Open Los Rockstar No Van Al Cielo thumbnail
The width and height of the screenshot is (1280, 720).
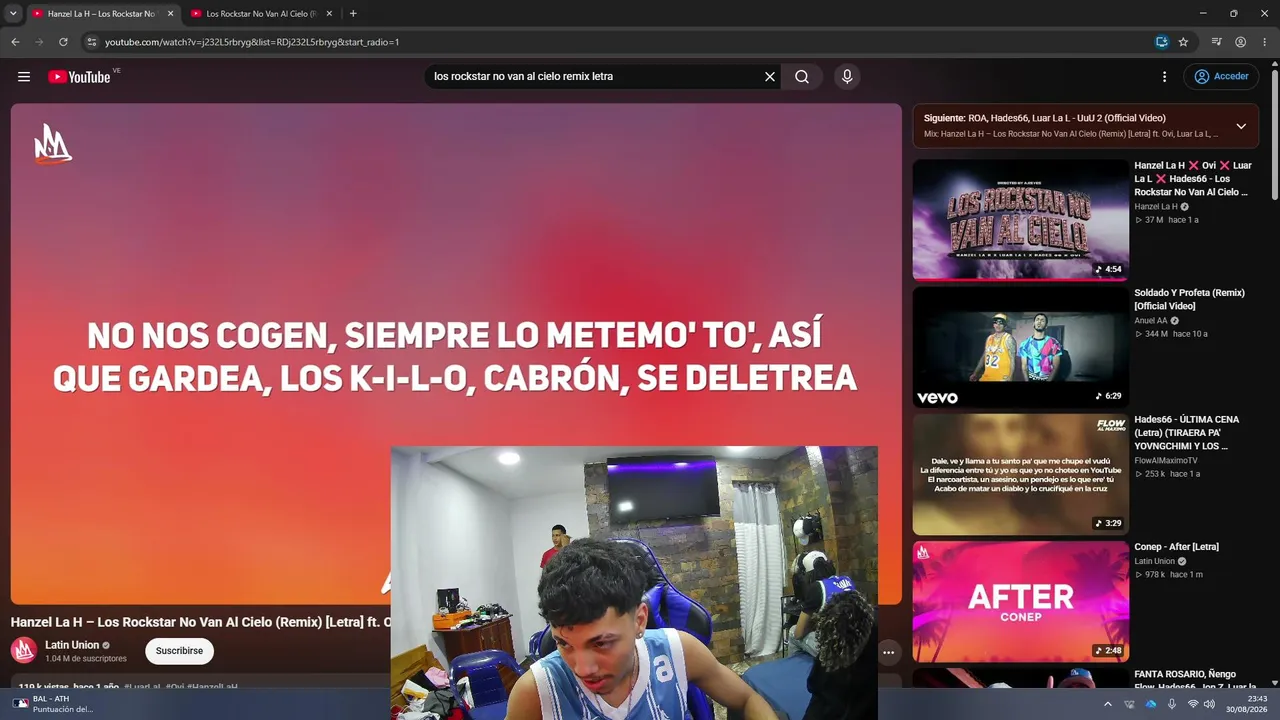click(1021, 220)
